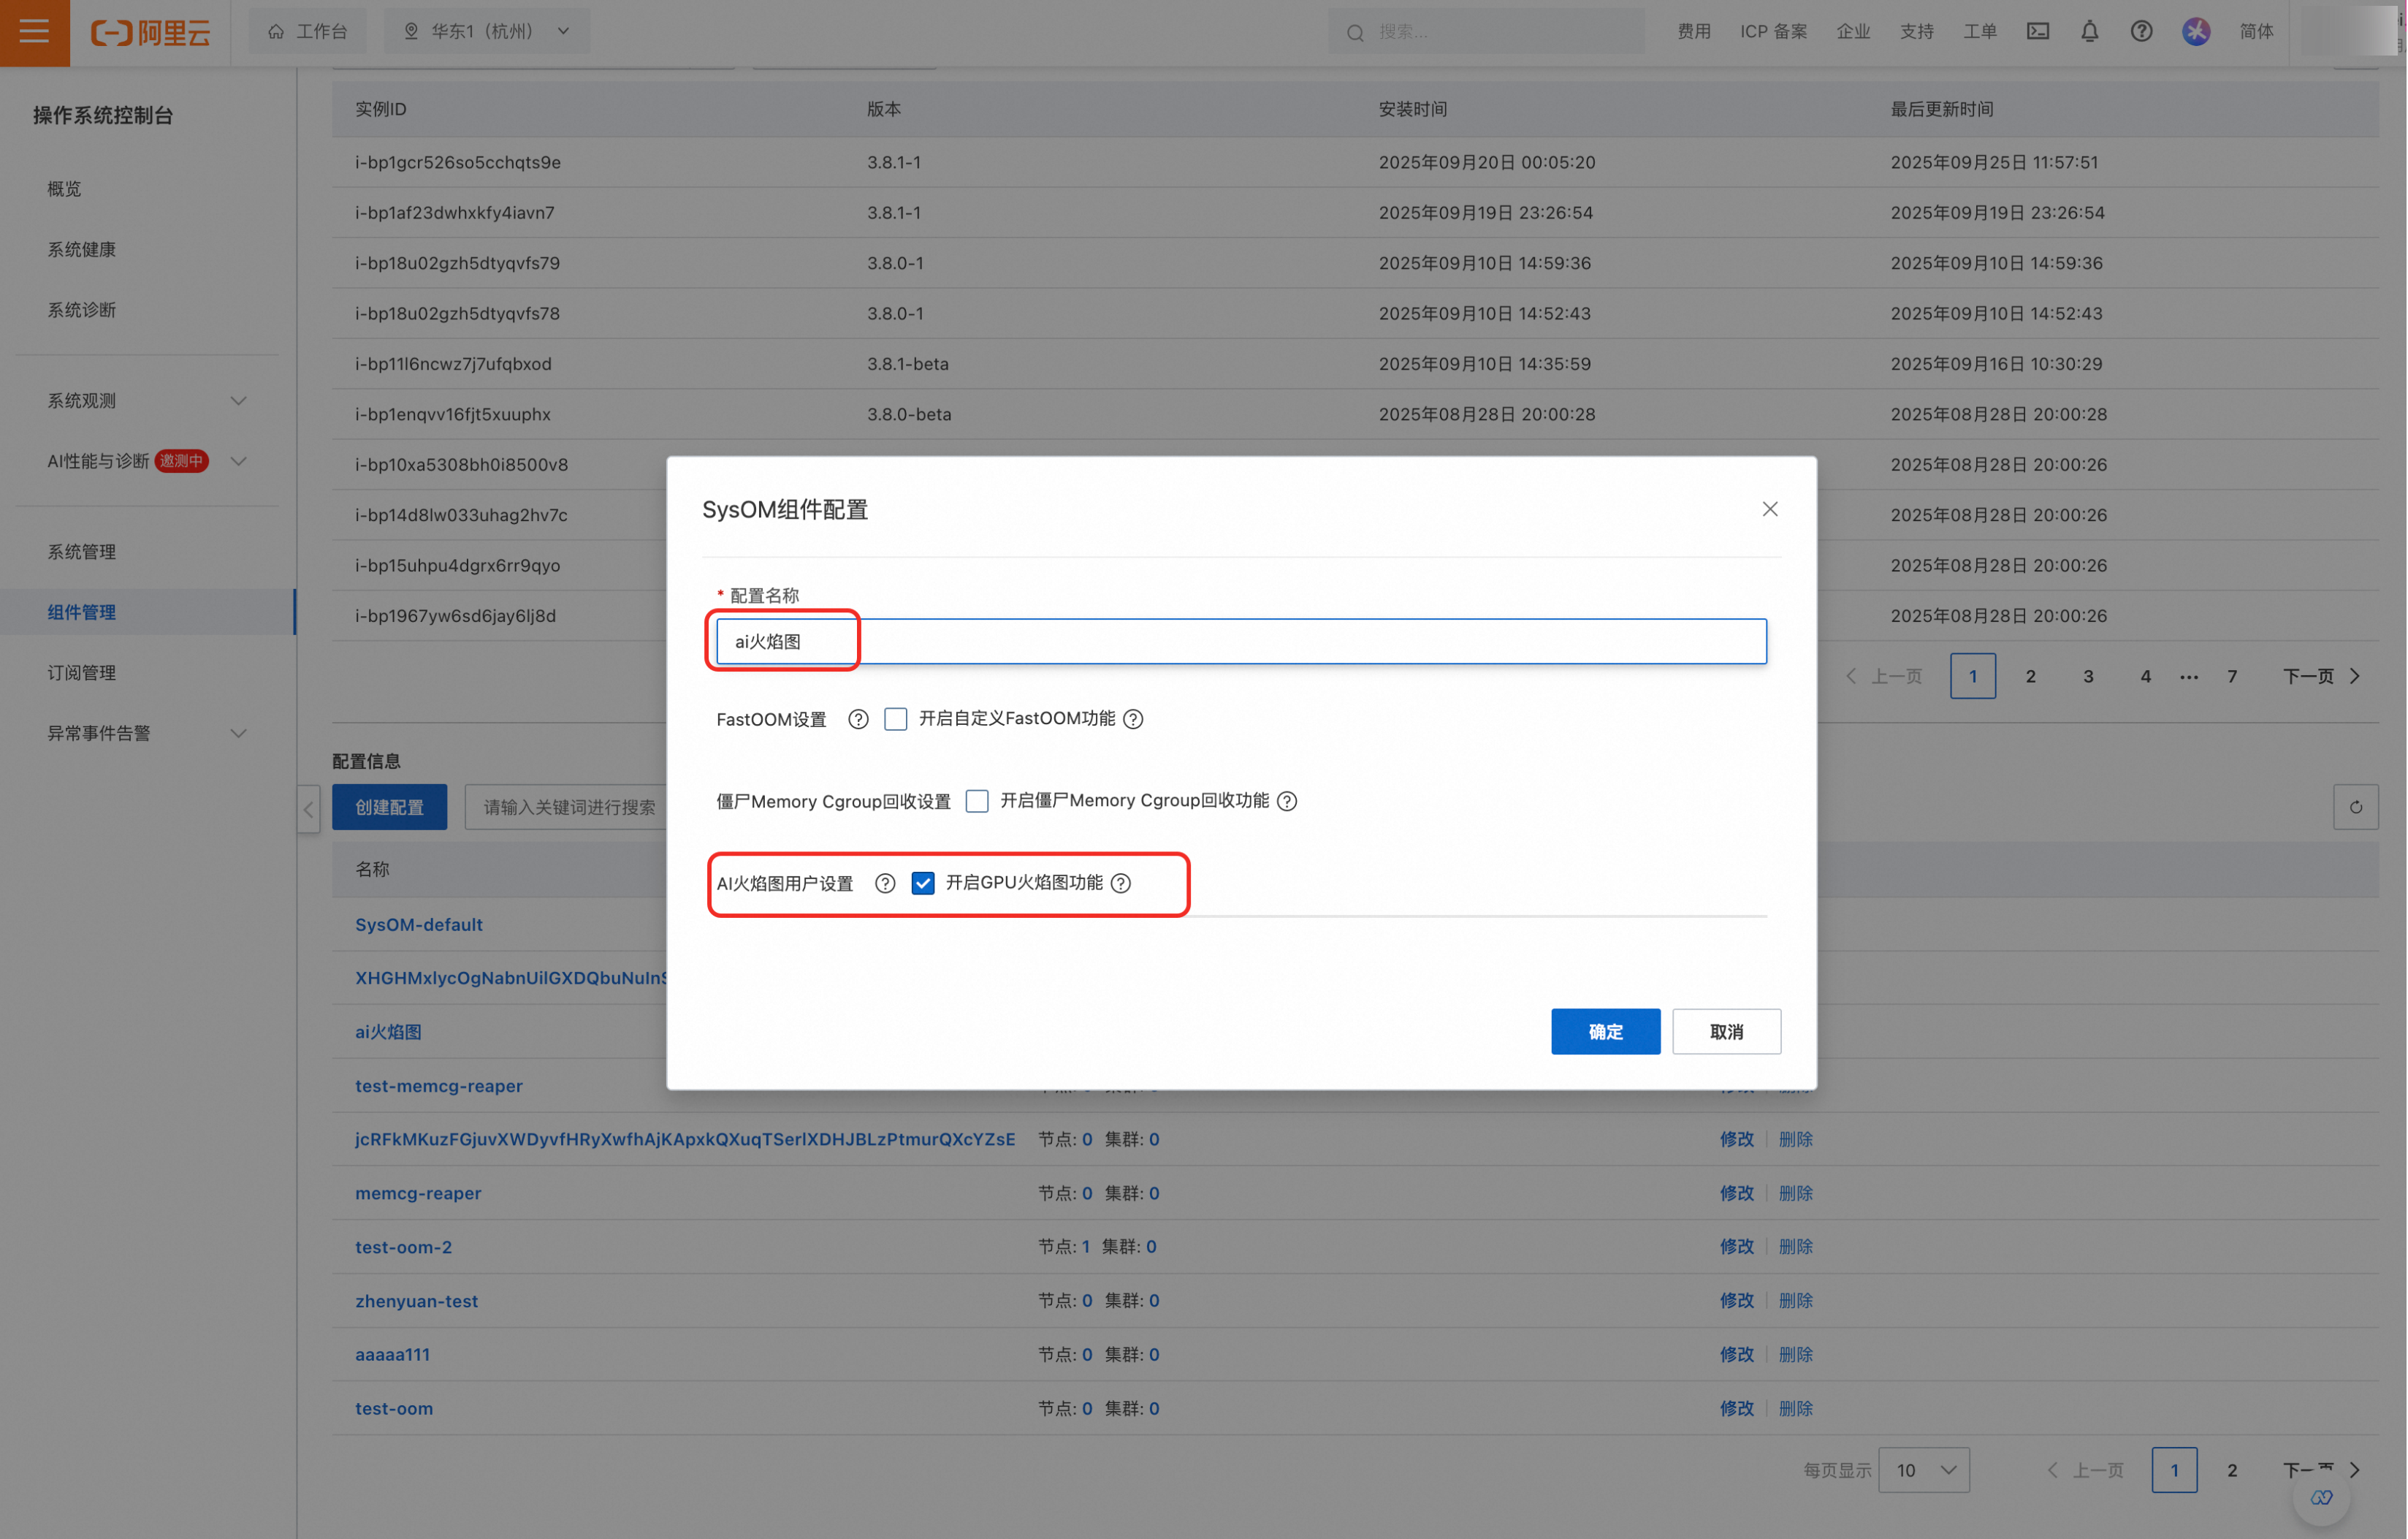Click refresh icon in configuration list

pos(2355,807)
